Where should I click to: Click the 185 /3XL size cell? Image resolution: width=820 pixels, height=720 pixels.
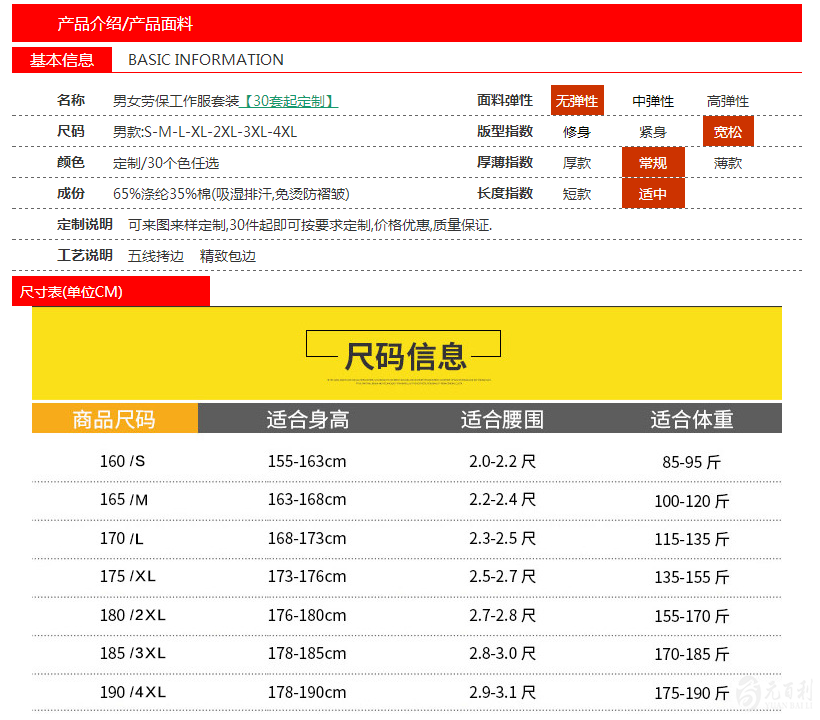[133, 653]
